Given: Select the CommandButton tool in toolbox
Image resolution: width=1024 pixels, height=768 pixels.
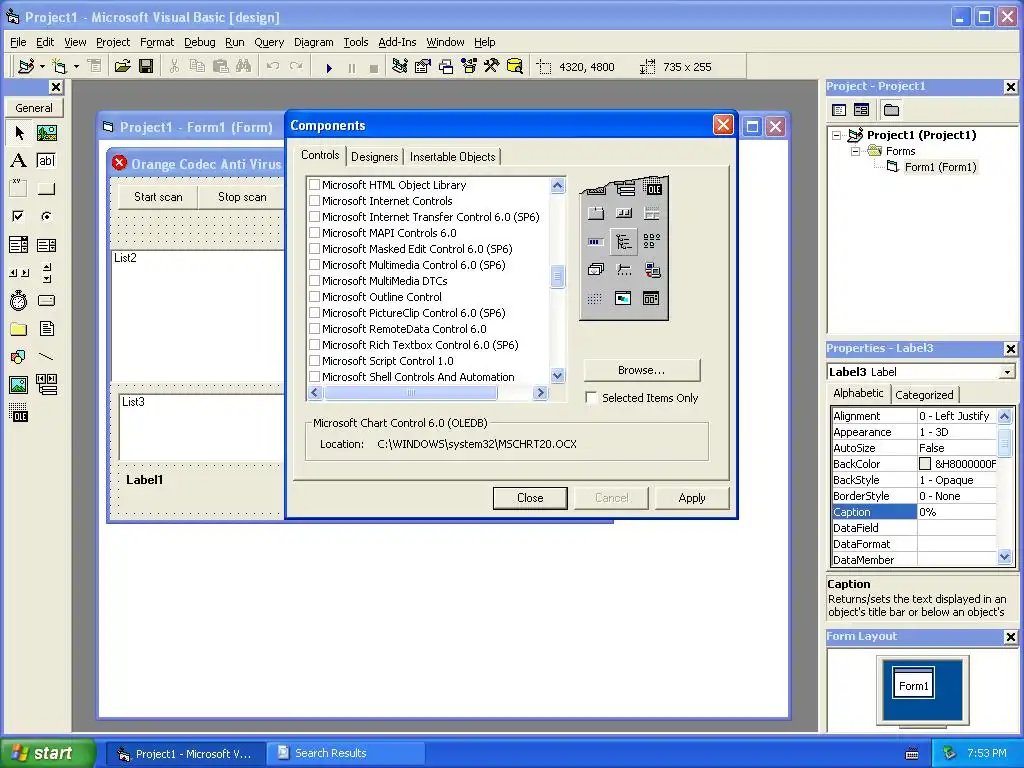Looking at the screenshot, I should 46,189.
